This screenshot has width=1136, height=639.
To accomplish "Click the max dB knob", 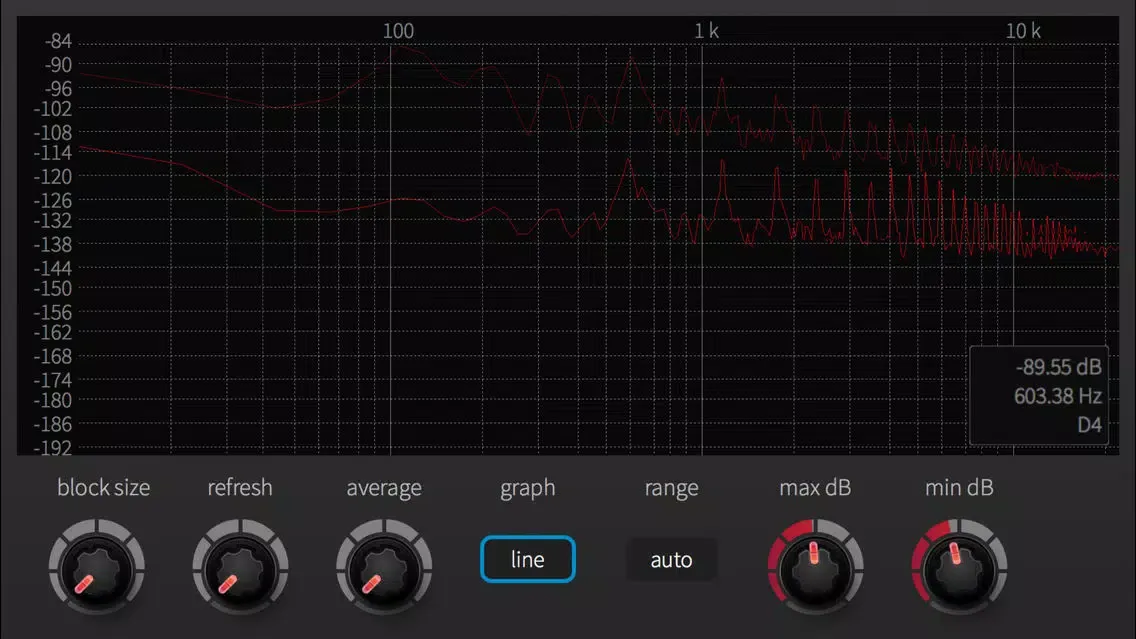I will tap(815, 567).
